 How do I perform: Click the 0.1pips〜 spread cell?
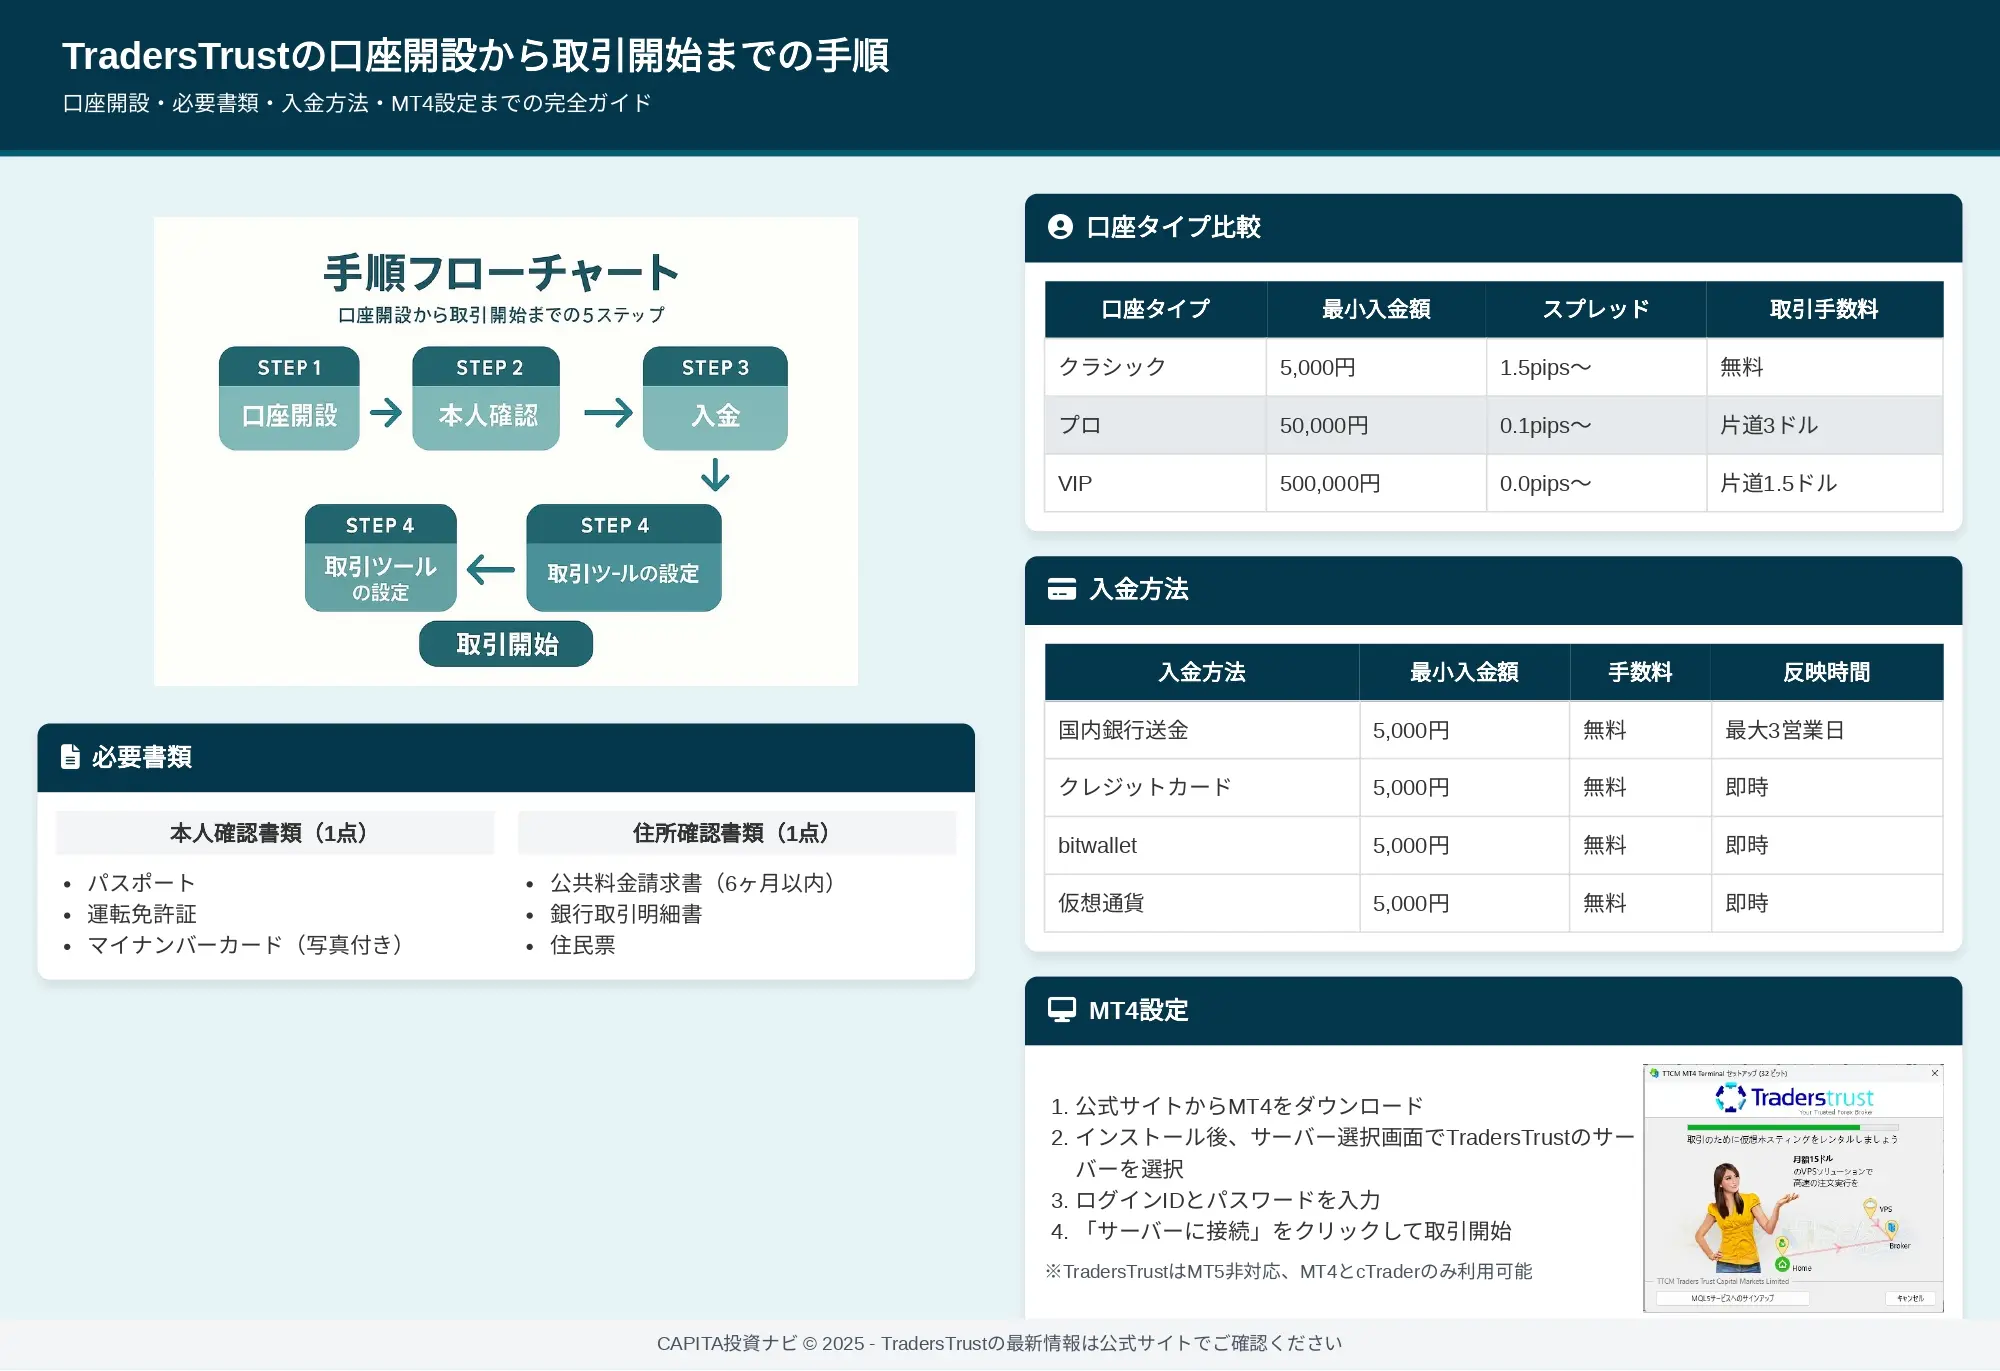(1596, 425)
